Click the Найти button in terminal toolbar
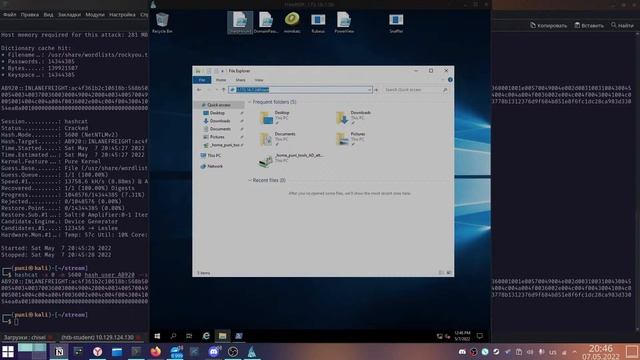Screen dimensions: 640x360 [x=622, y=25]
